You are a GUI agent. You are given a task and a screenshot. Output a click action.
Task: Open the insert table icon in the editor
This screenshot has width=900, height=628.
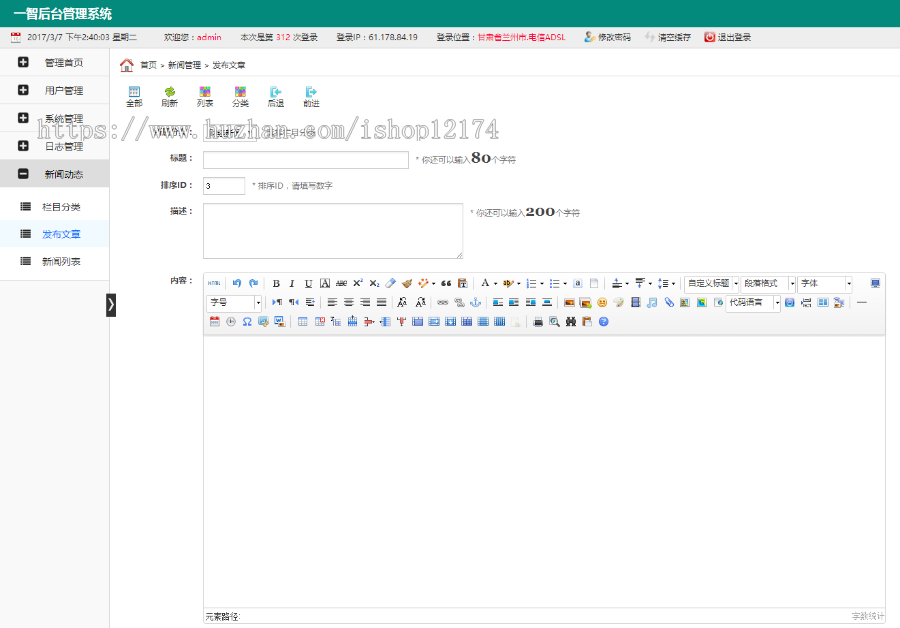[304, 321]
